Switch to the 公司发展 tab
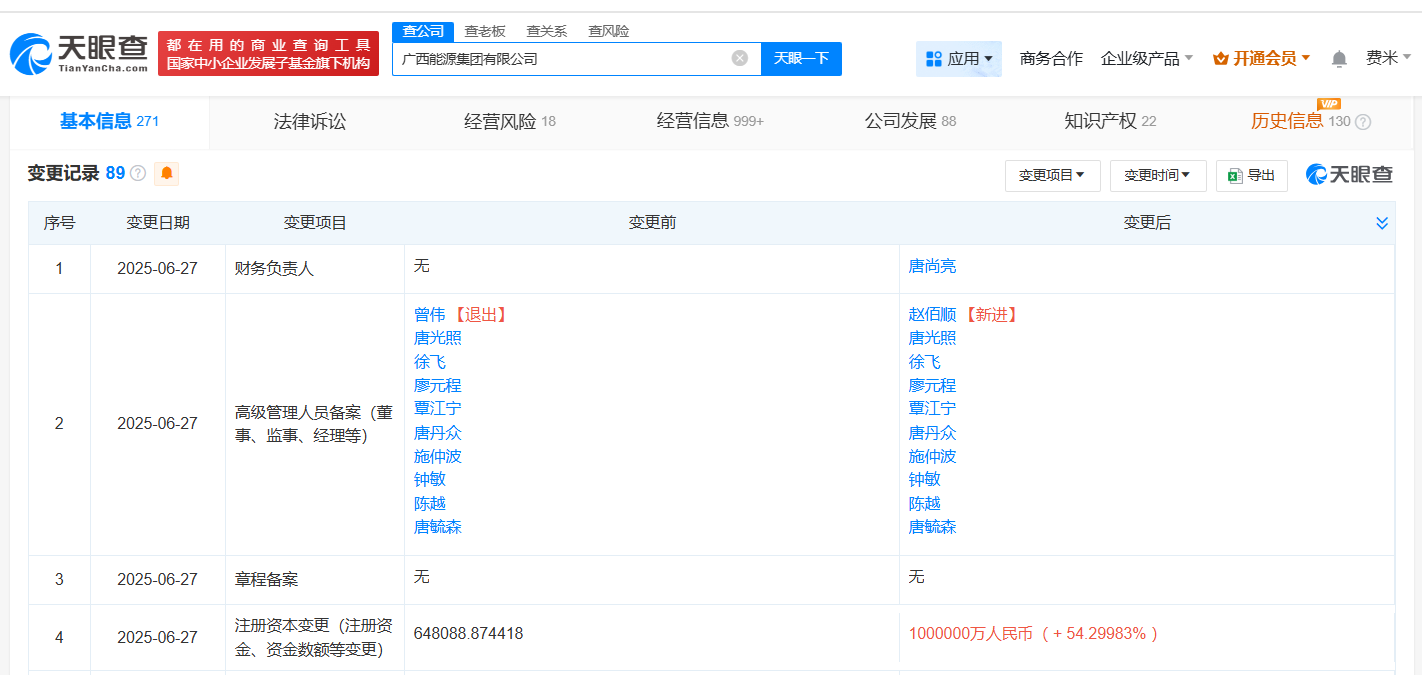Viewport: 1422px width, 675px height. coord(910,122)
